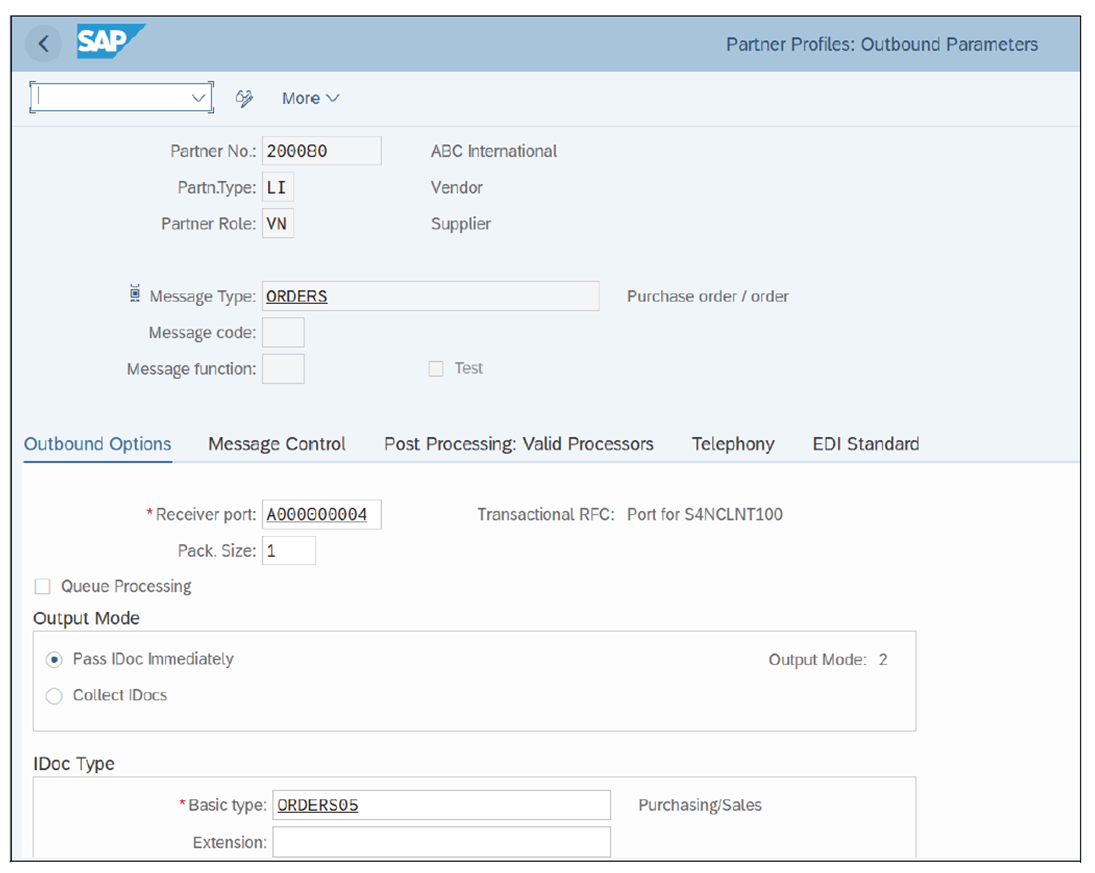1095x873 pixels.
Task: Open the command field dropdown
Action: 198,97
